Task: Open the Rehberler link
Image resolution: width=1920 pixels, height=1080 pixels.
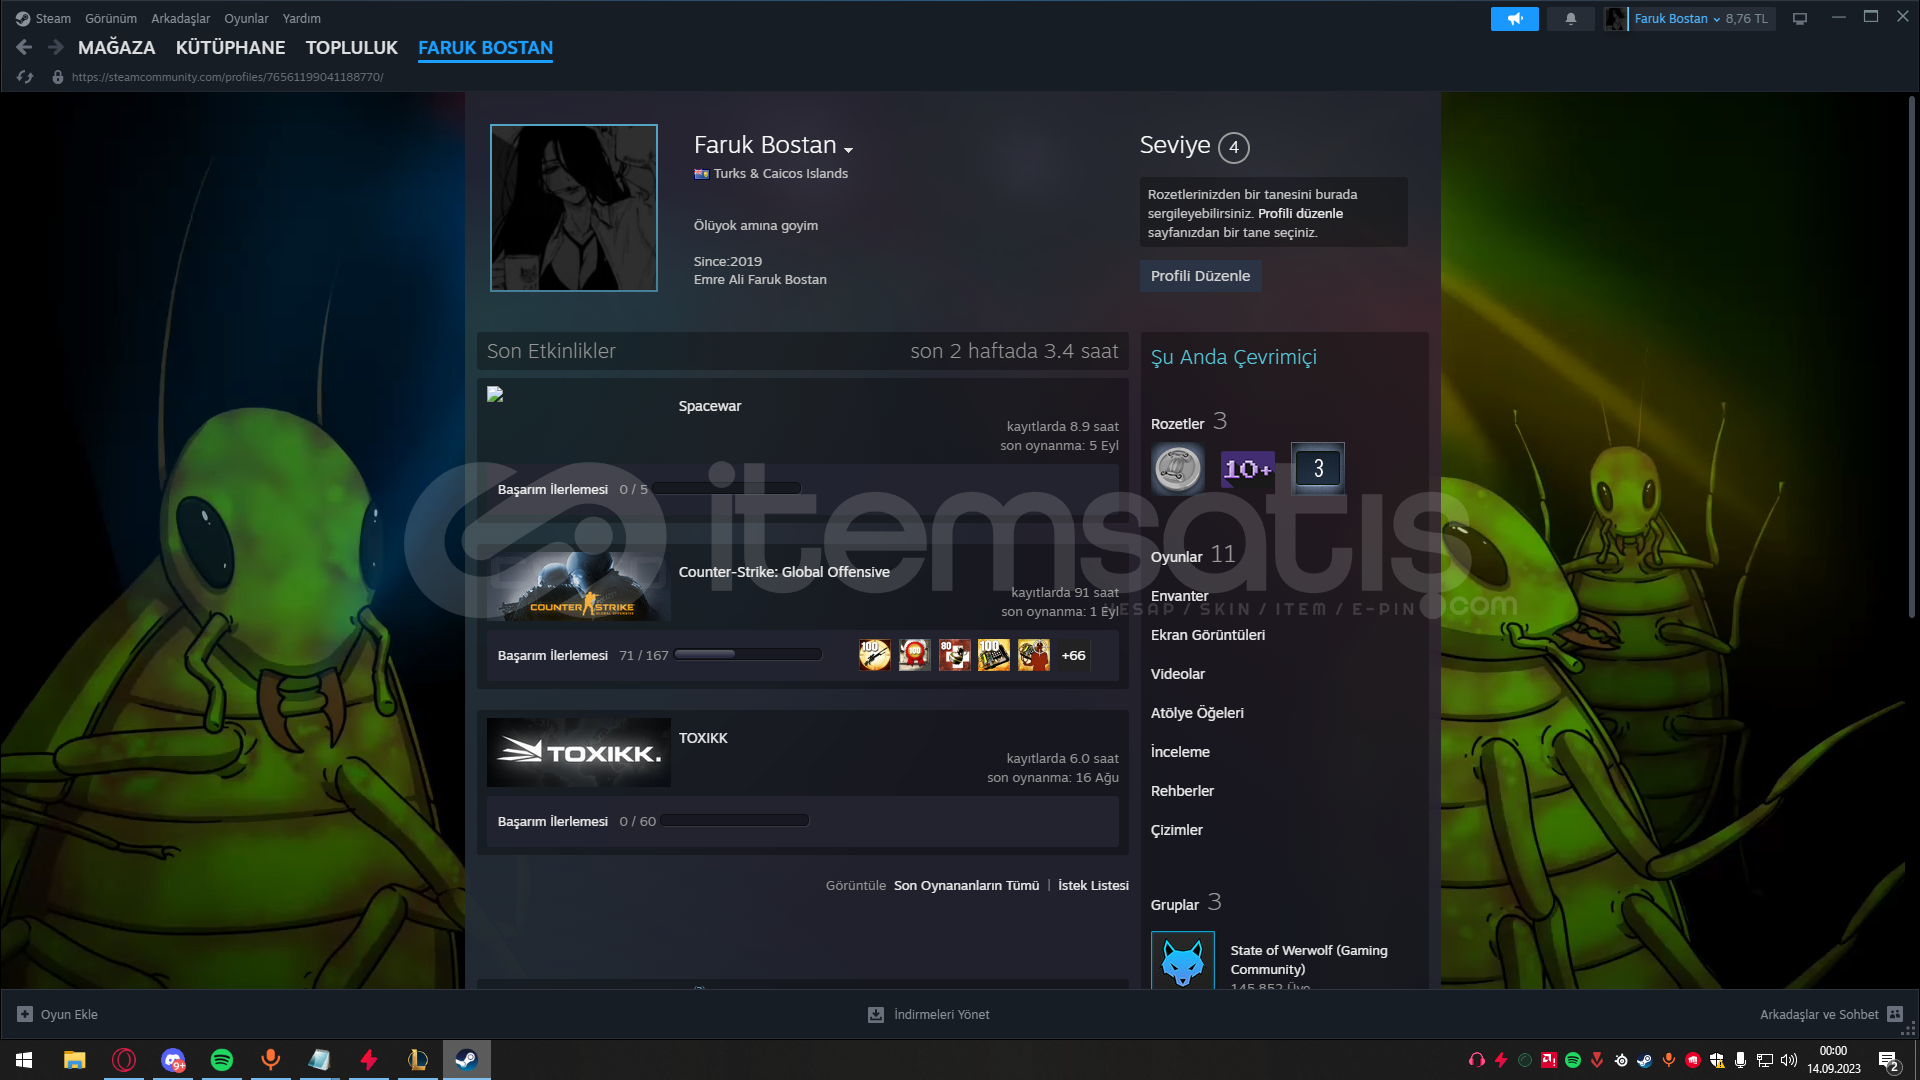Action: [1182, 791]
